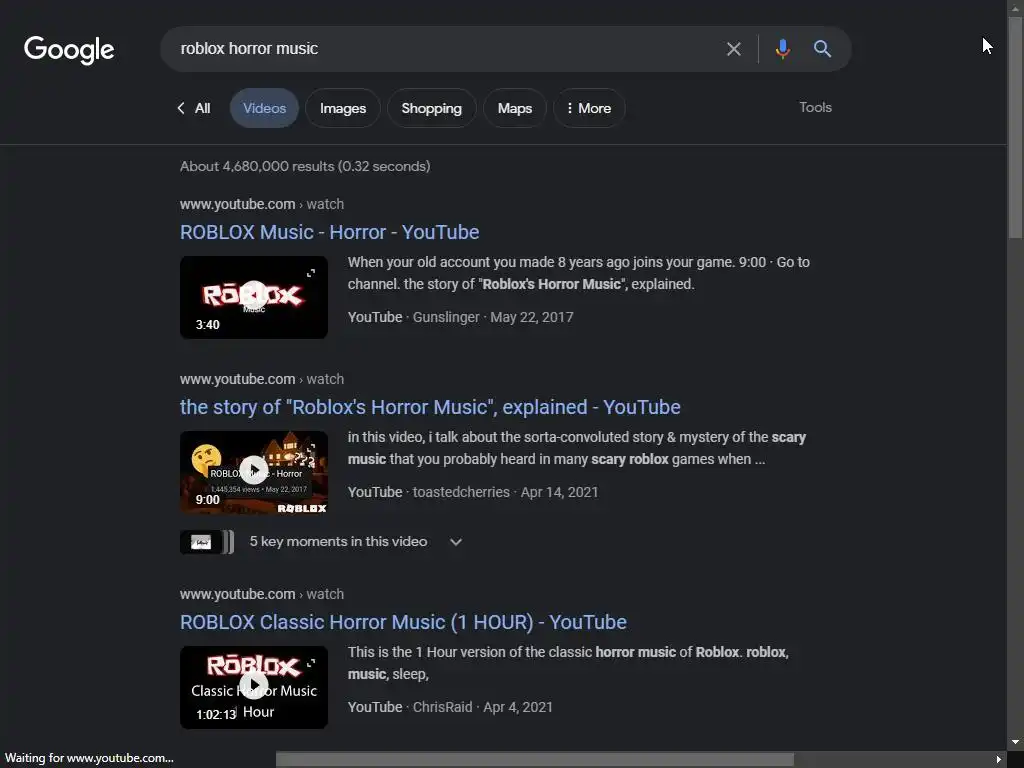The image size is (1024, 768).
Task: Play the ROBLOX Music - Horror video thumbnail
Action: point(254,297)
